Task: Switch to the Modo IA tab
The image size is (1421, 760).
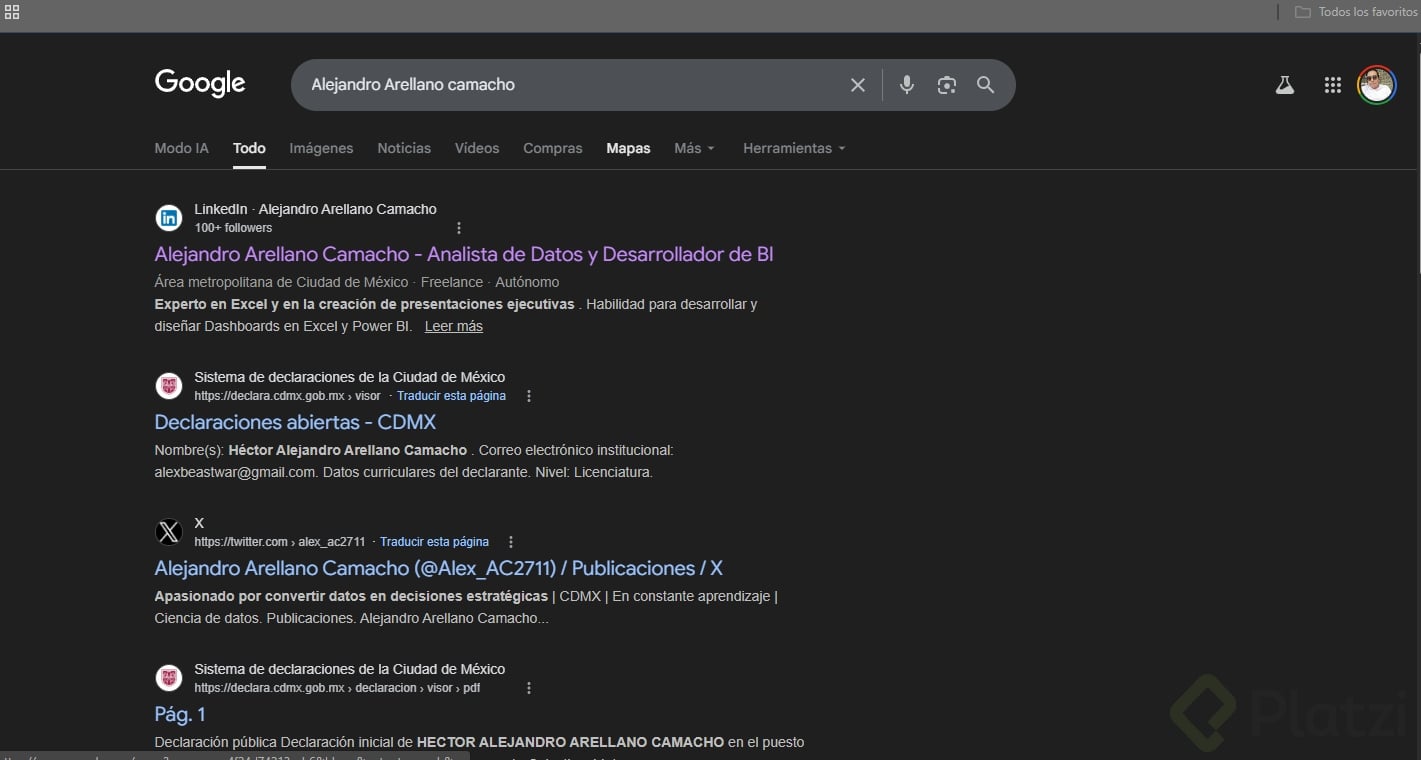Action: (x=181, y=148)
